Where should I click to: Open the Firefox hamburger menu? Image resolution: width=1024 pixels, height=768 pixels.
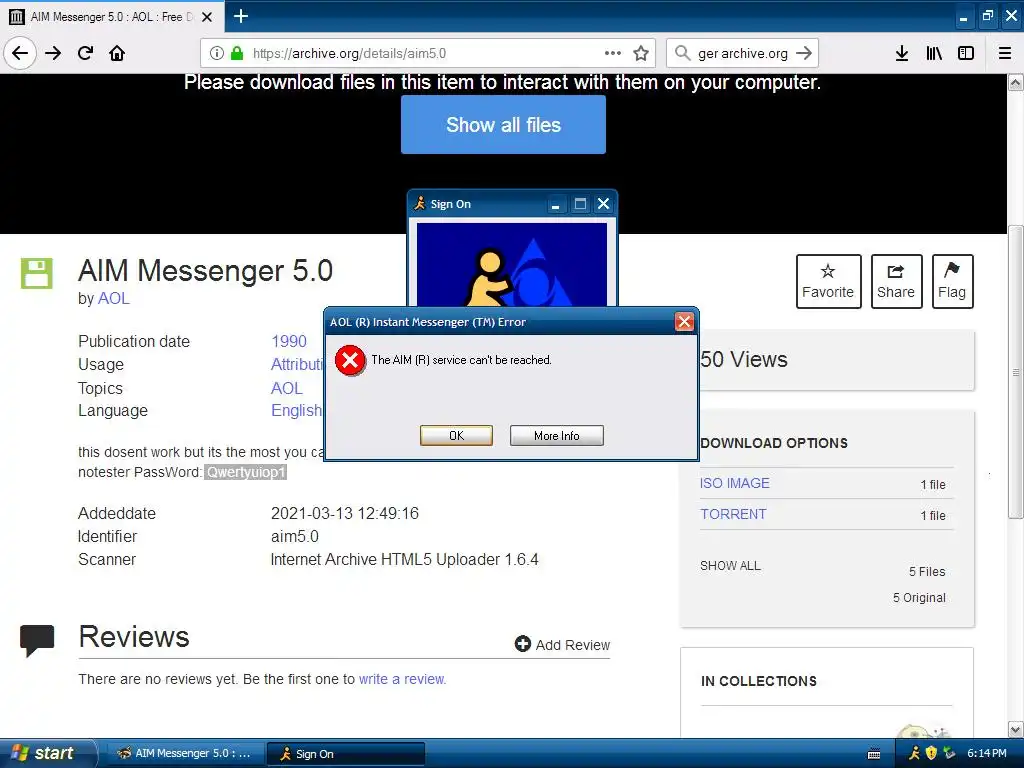point(1005,53)
